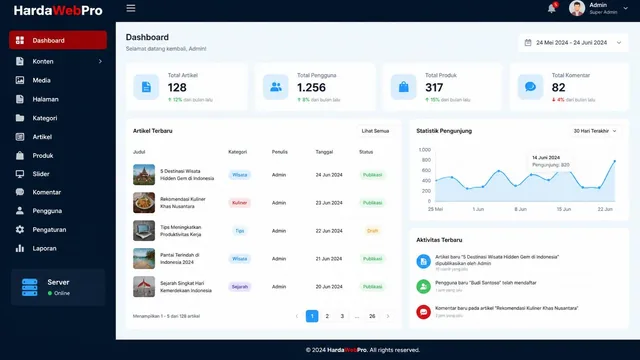Open the notification bell
The width and height of the screenshot is (640, 360).
pos(551,8)
